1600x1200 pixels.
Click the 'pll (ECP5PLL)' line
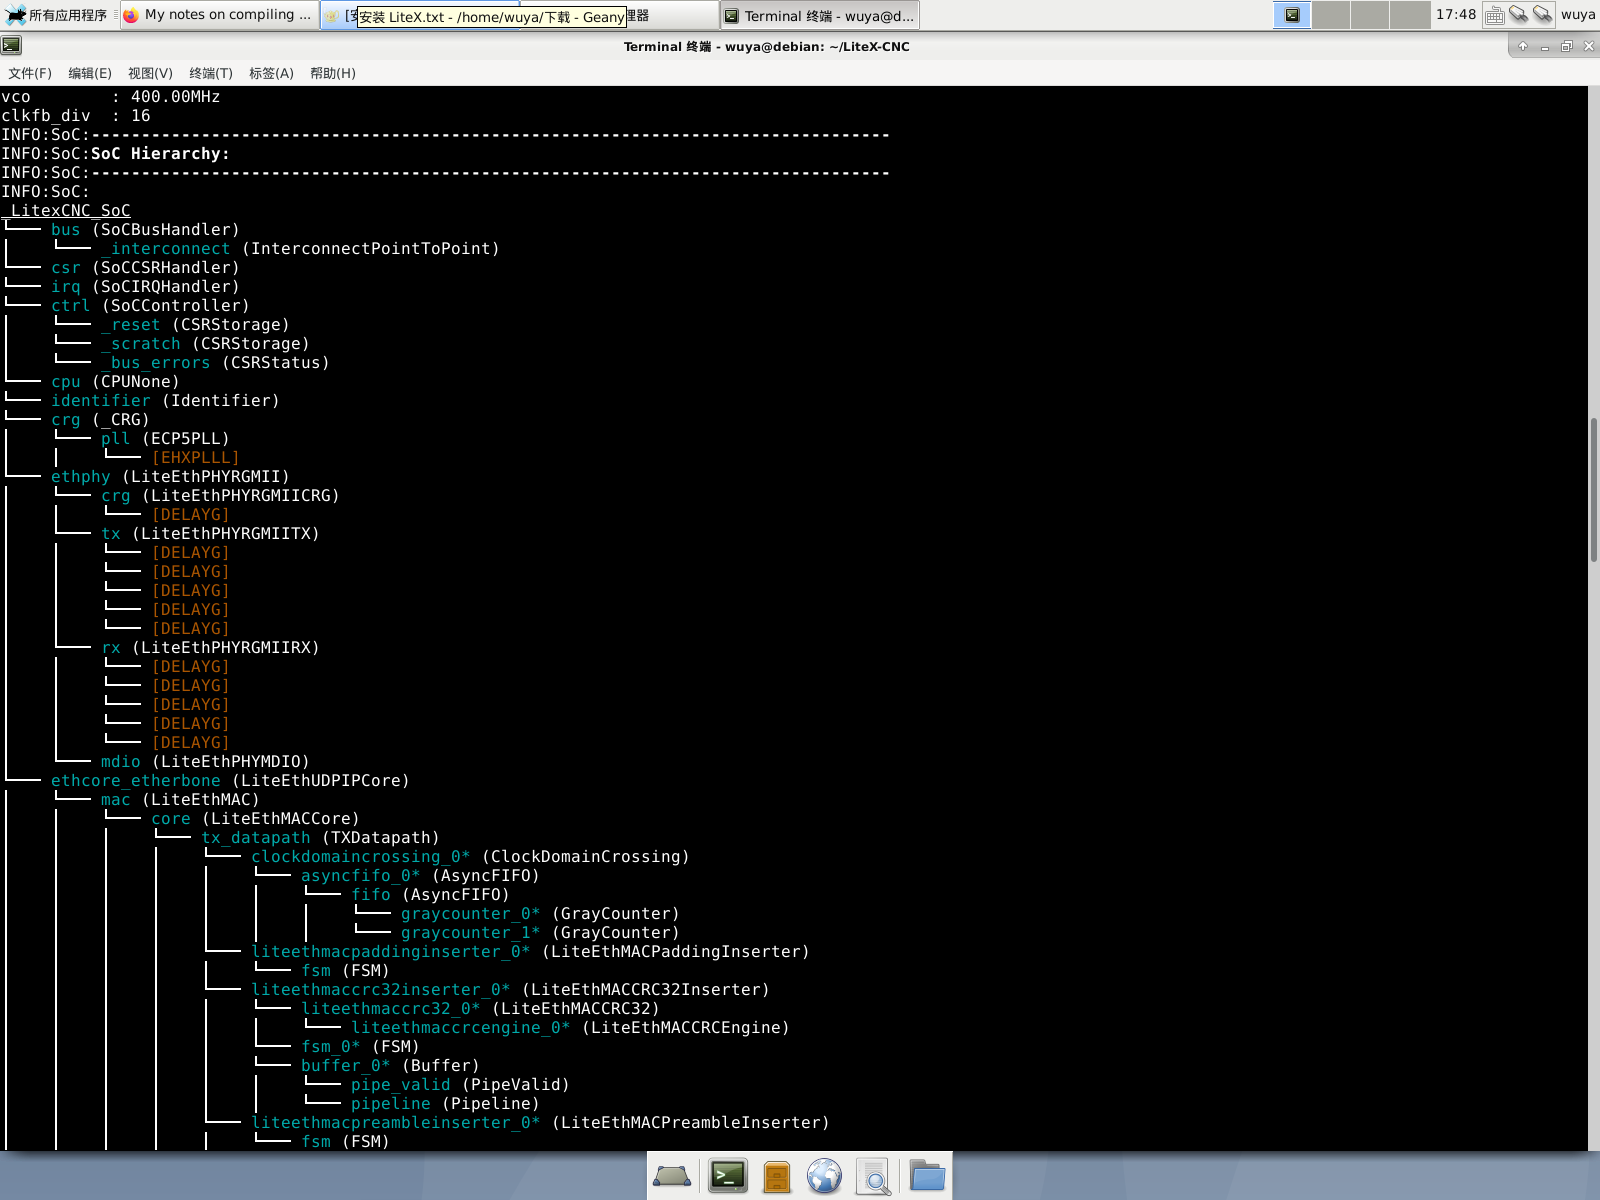tap(165, 439)
